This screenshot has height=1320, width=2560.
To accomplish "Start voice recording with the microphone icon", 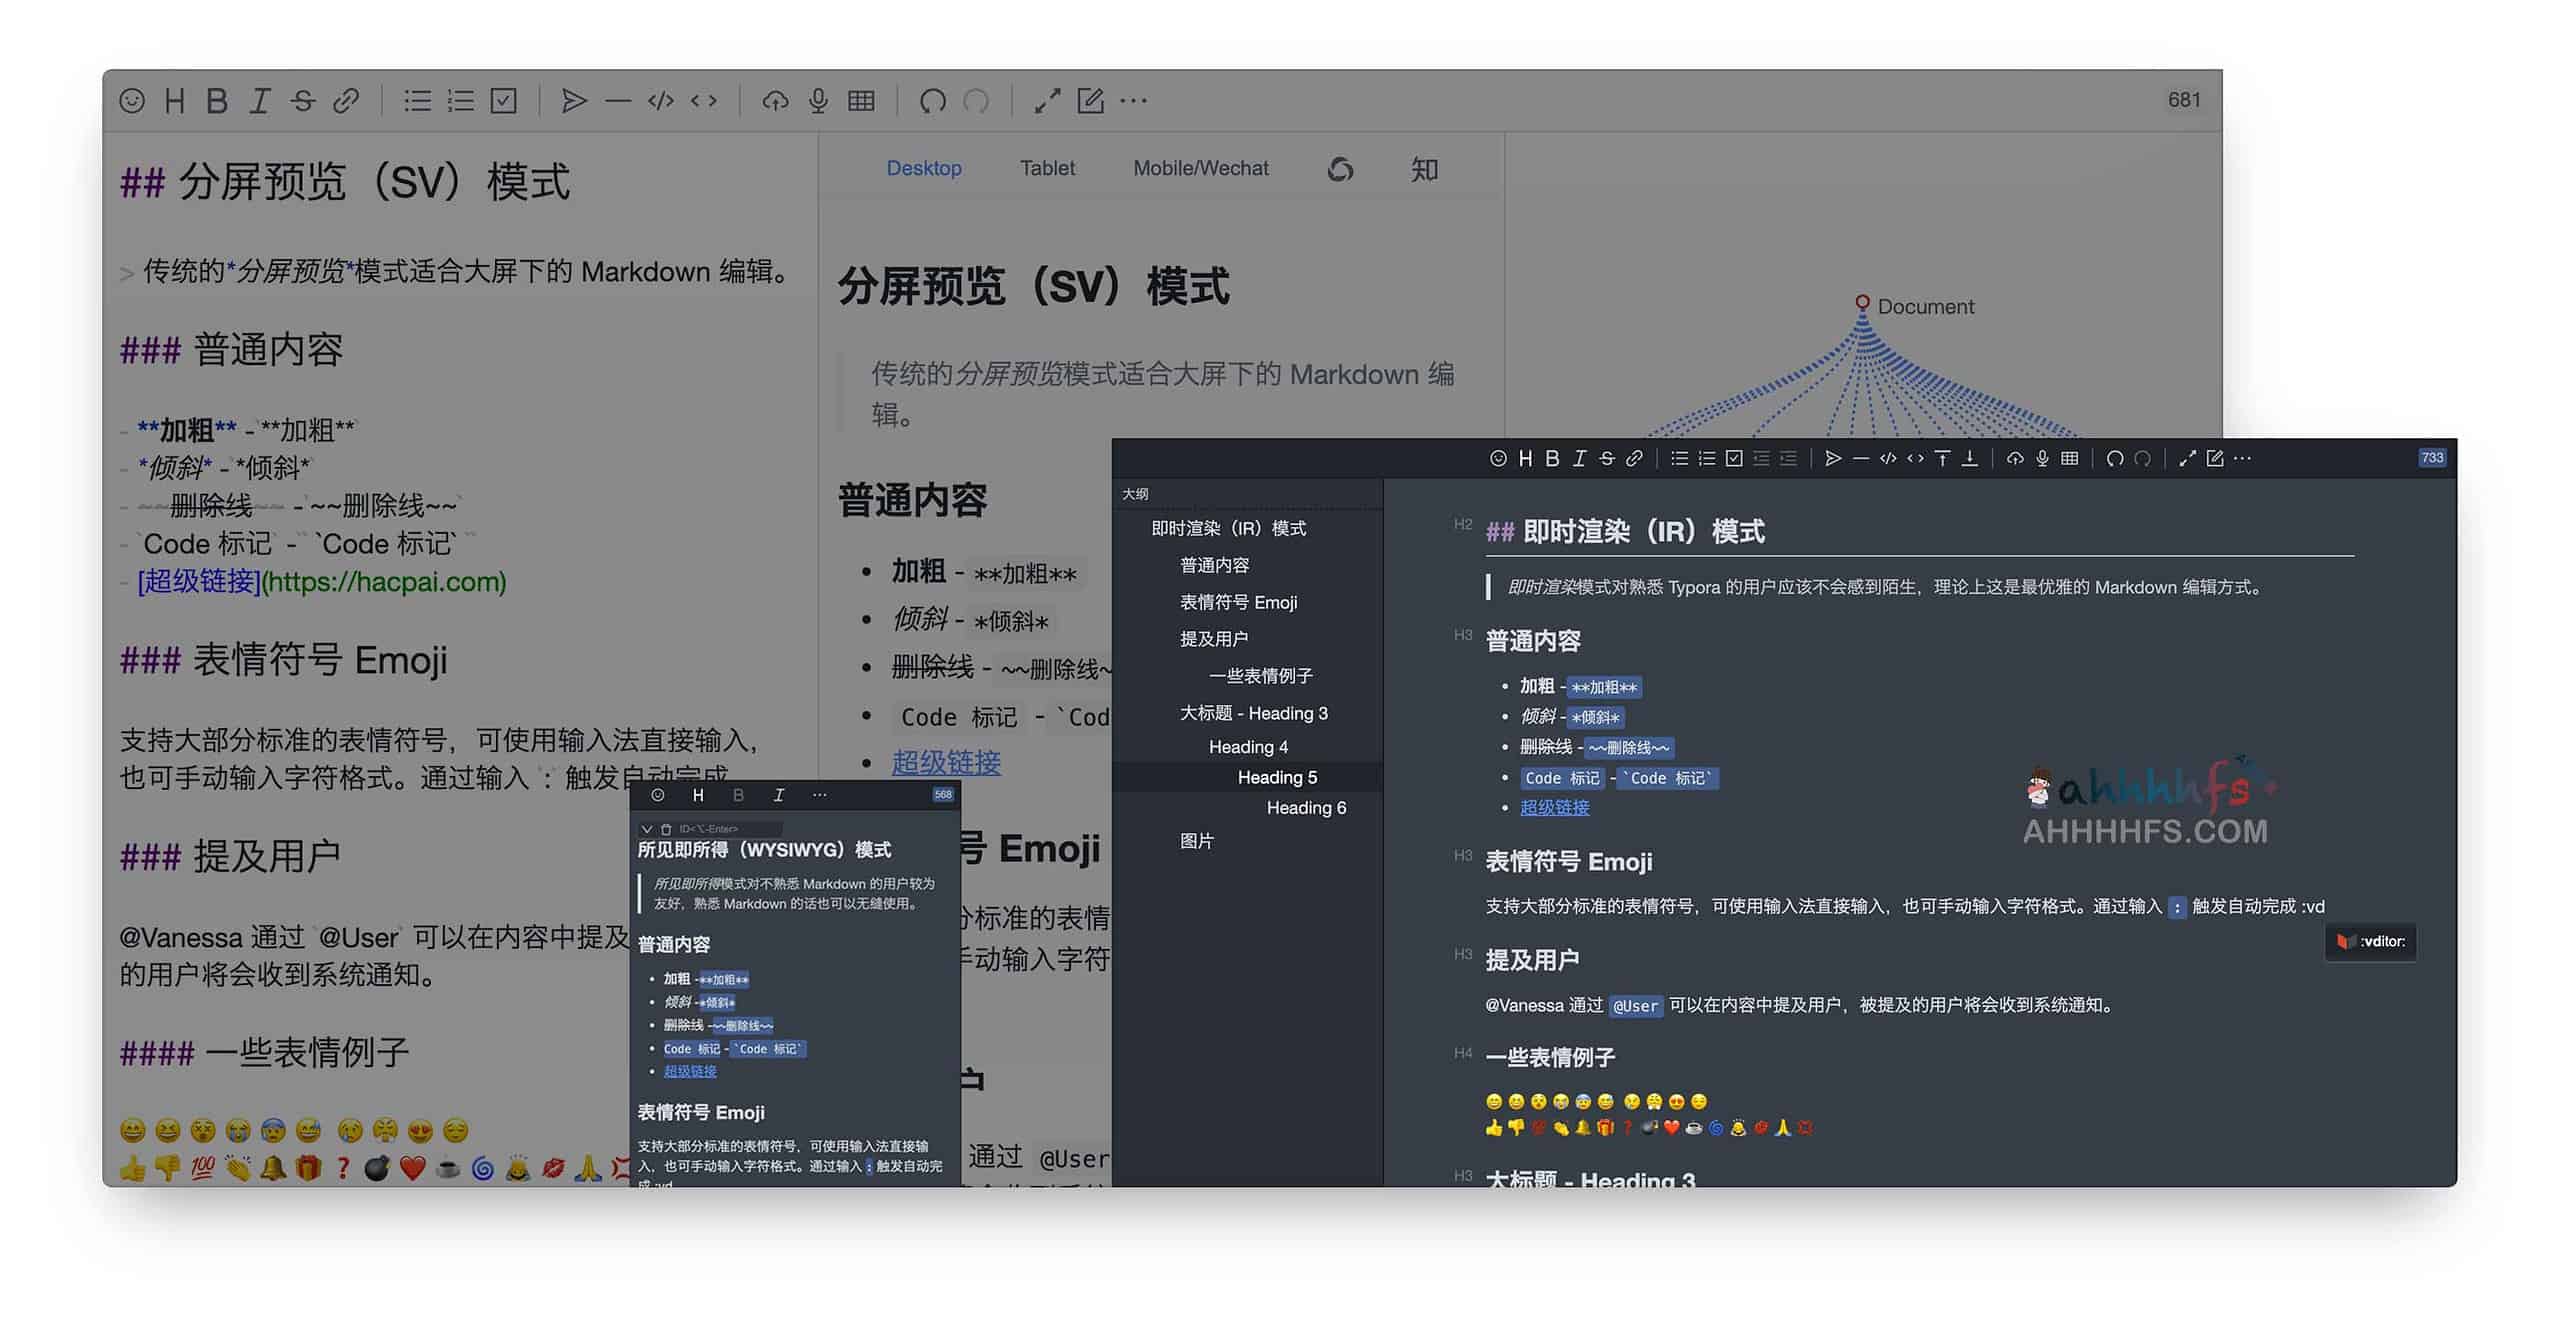I will [818, 100].
